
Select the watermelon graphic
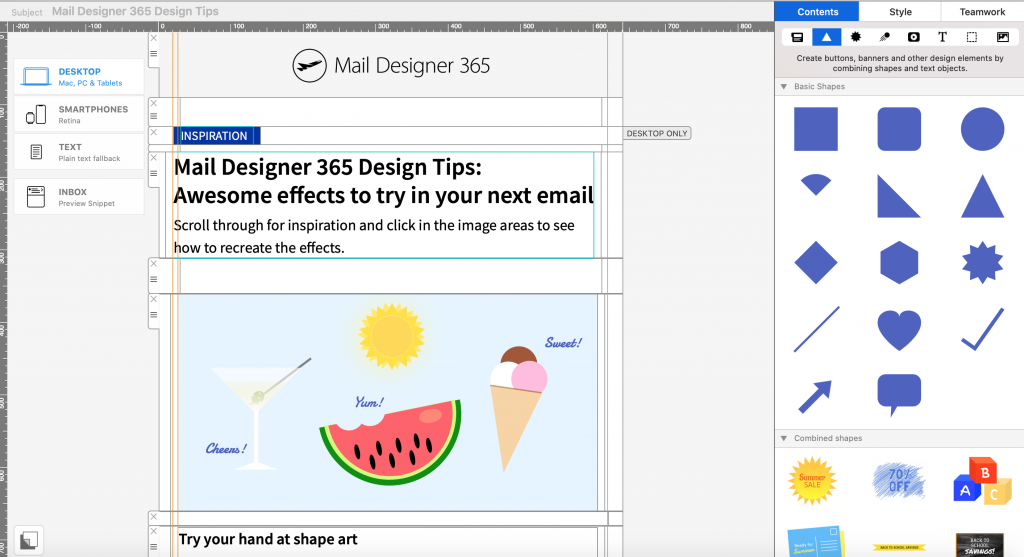391,442
